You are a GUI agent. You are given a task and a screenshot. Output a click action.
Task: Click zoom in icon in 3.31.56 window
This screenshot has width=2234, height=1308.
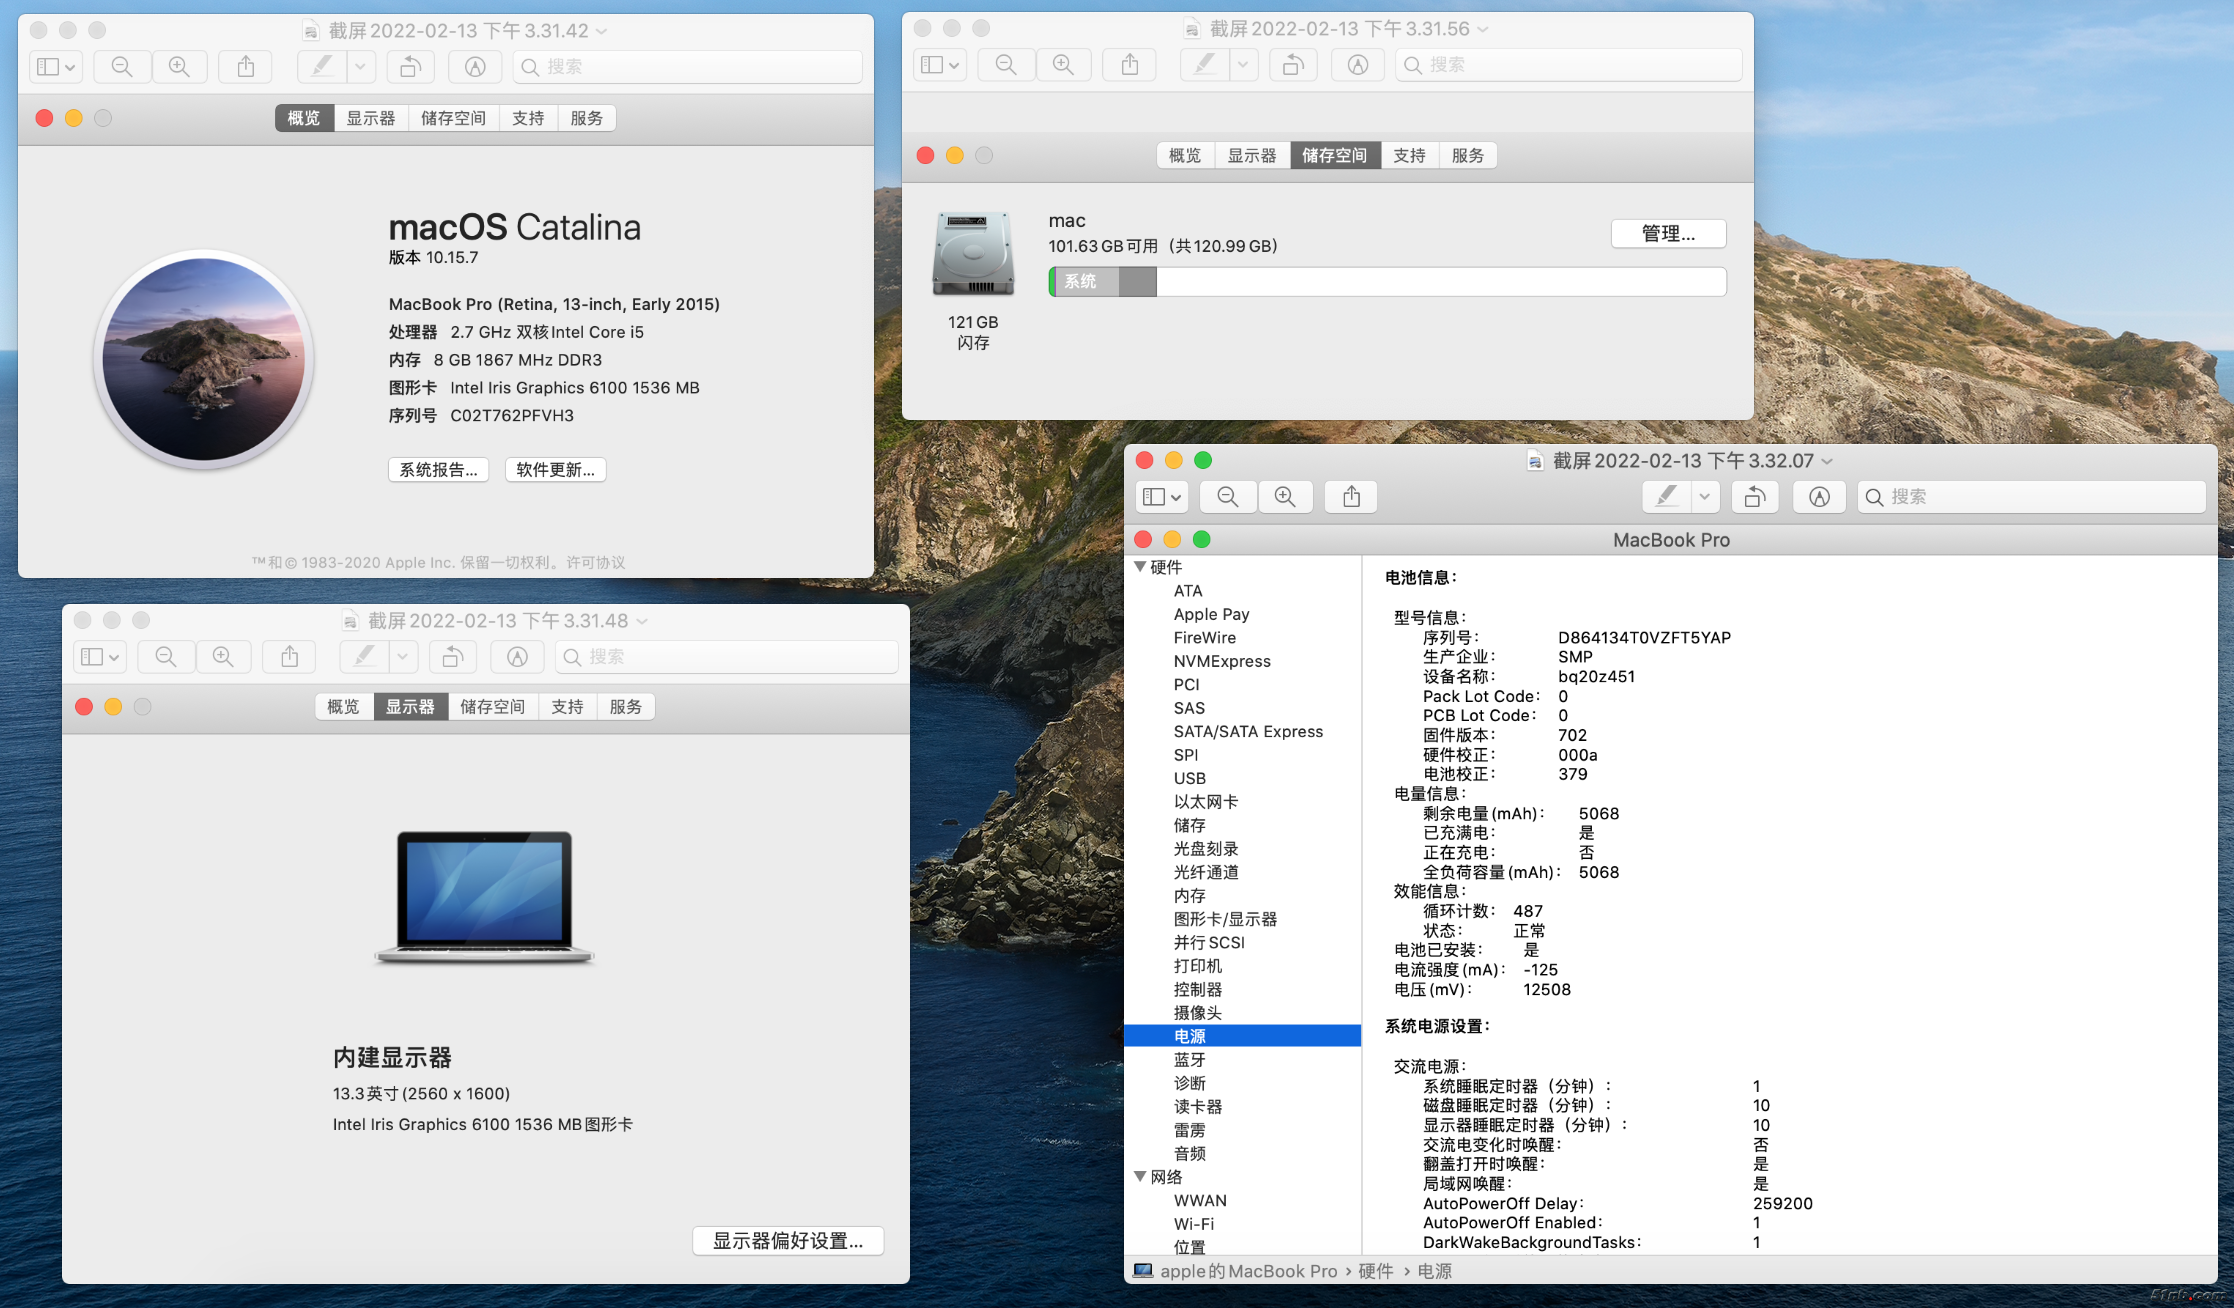tap(1064, 65)
